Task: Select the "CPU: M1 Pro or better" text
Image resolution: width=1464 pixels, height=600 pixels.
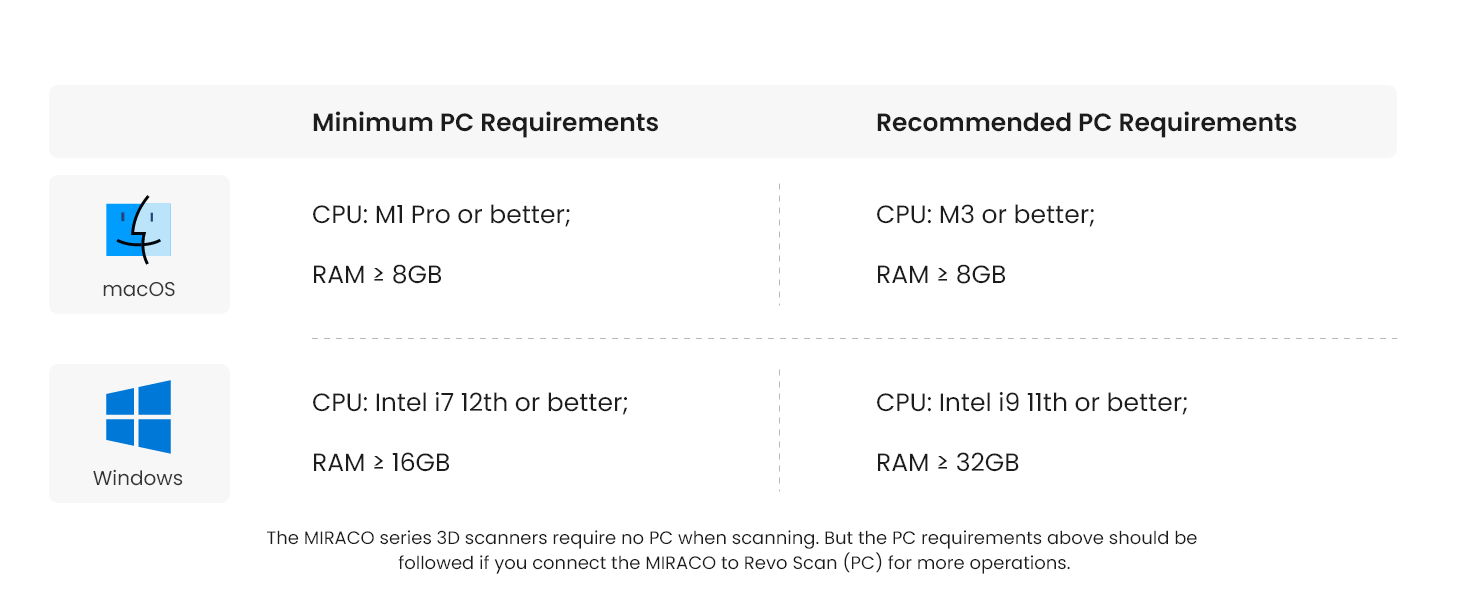Action: point(441,214)
